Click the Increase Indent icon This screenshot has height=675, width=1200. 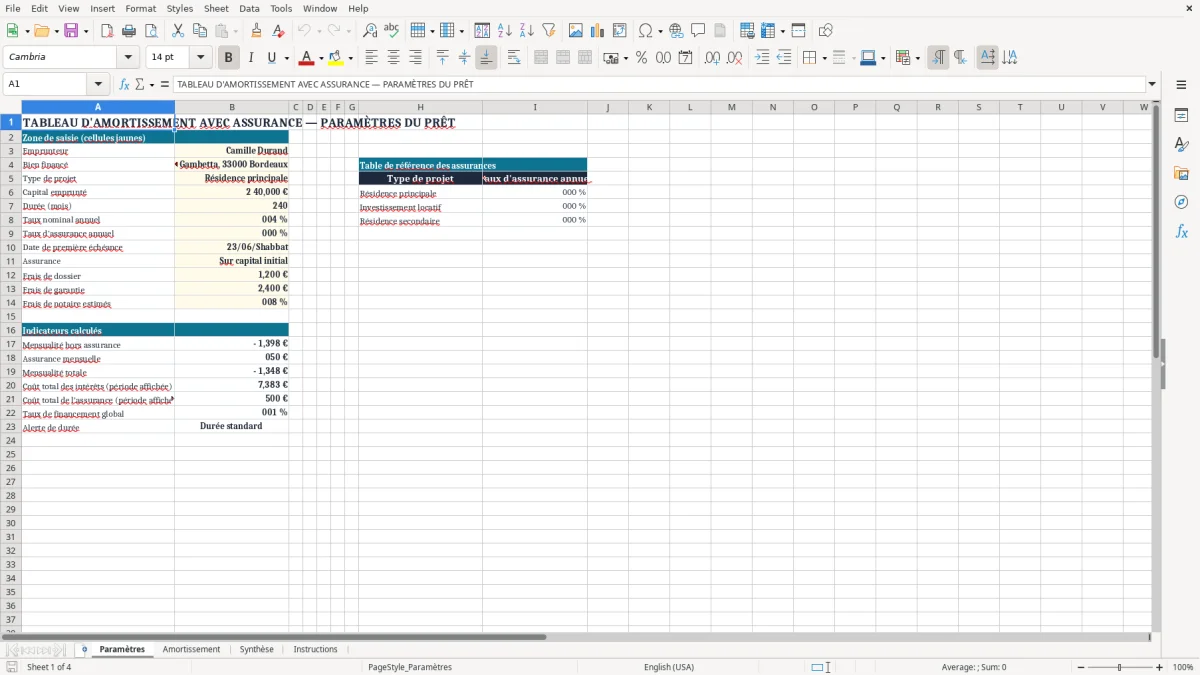pyautogui.click(x=762, y=58)
